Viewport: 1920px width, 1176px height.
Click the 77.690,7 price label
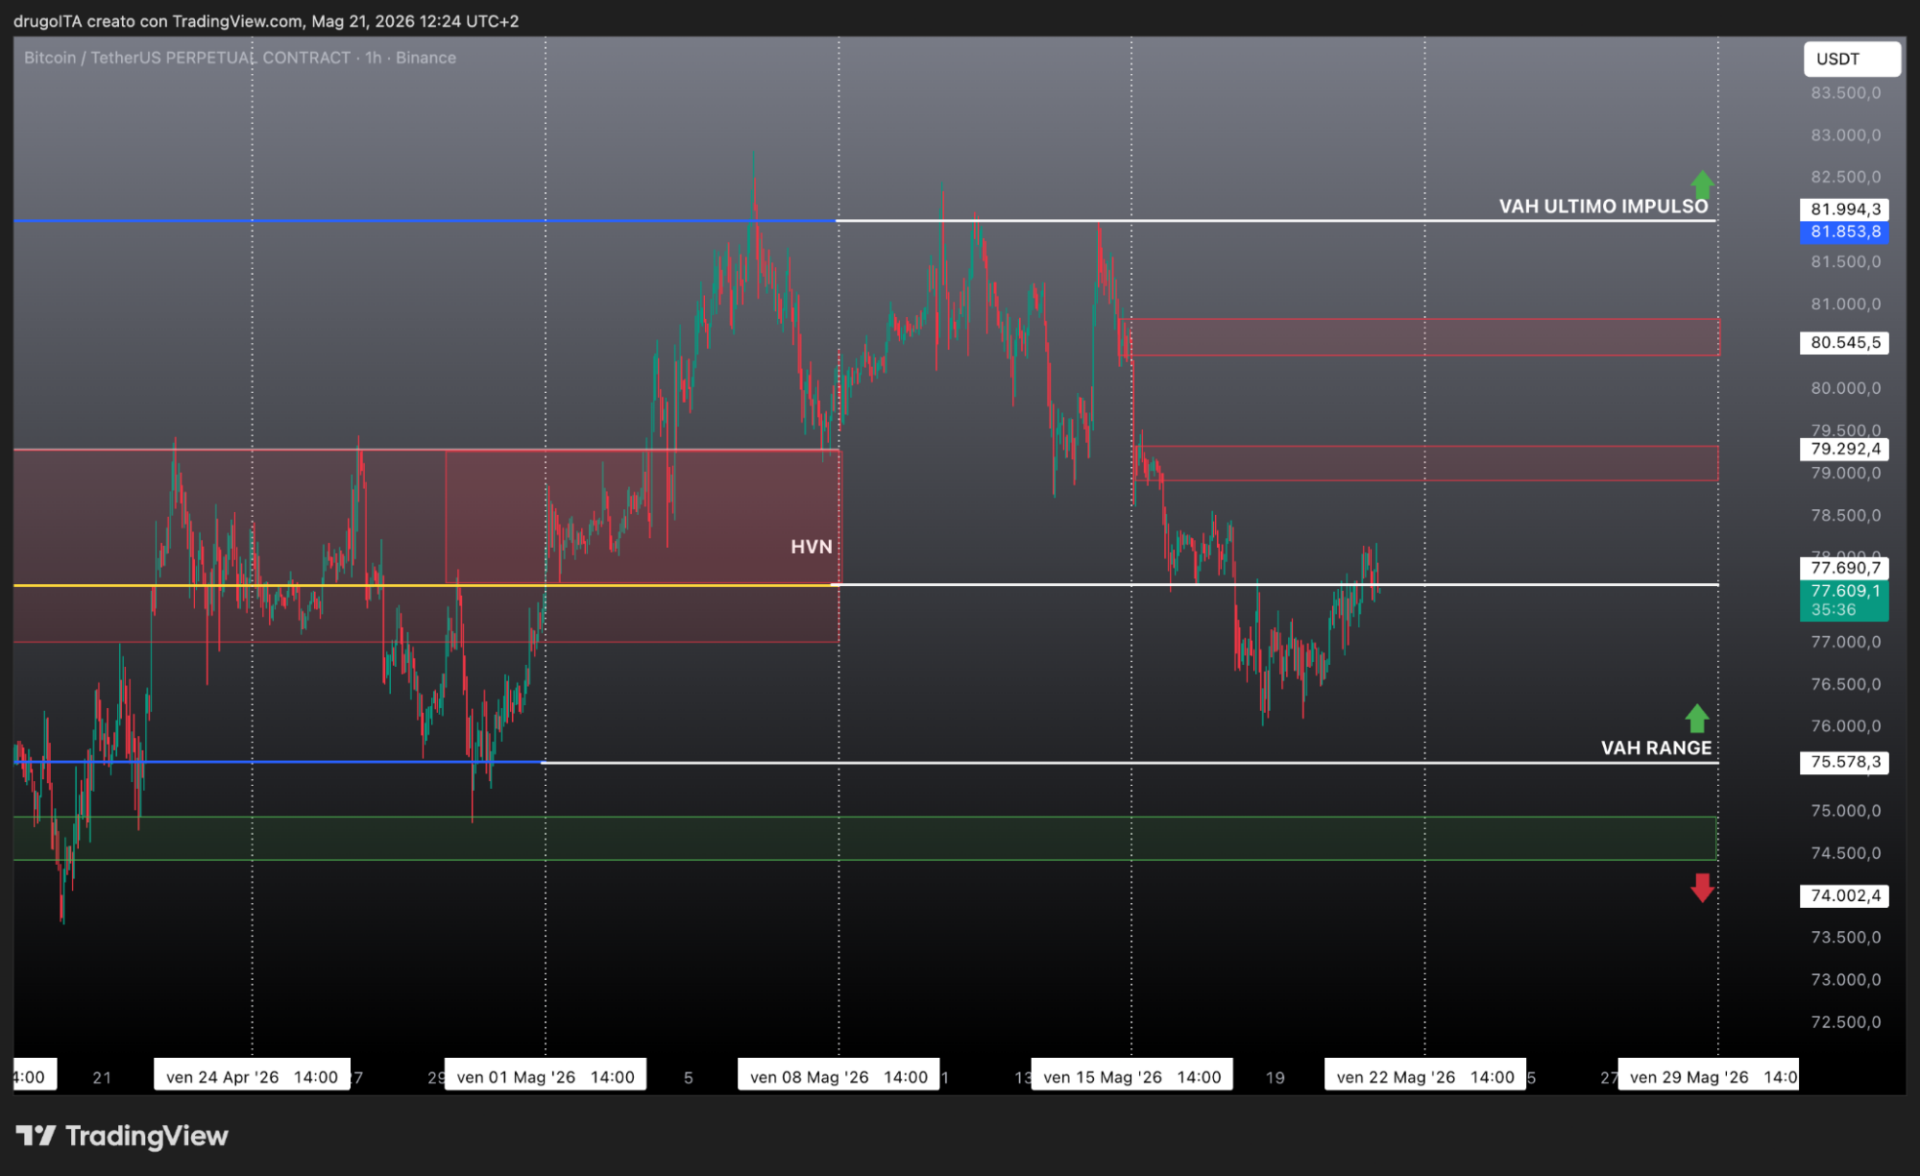pyautogui.click(x=1845, y=568)
